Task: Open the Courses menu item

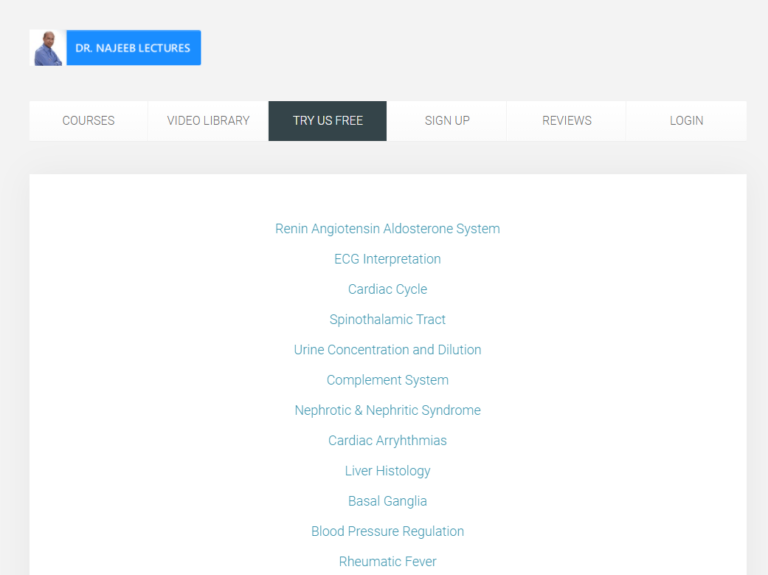Action: pos(88,121)
